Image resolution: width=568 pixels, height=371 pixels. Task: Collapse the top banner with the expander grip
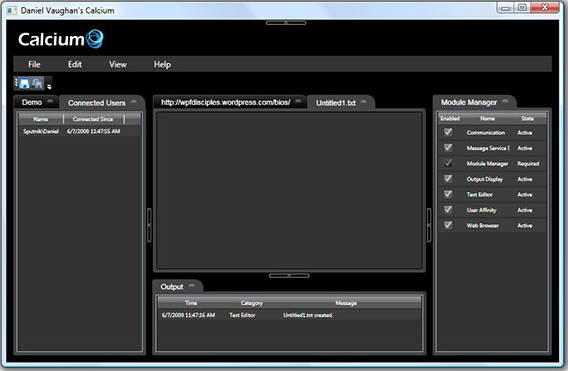(286, 22)
